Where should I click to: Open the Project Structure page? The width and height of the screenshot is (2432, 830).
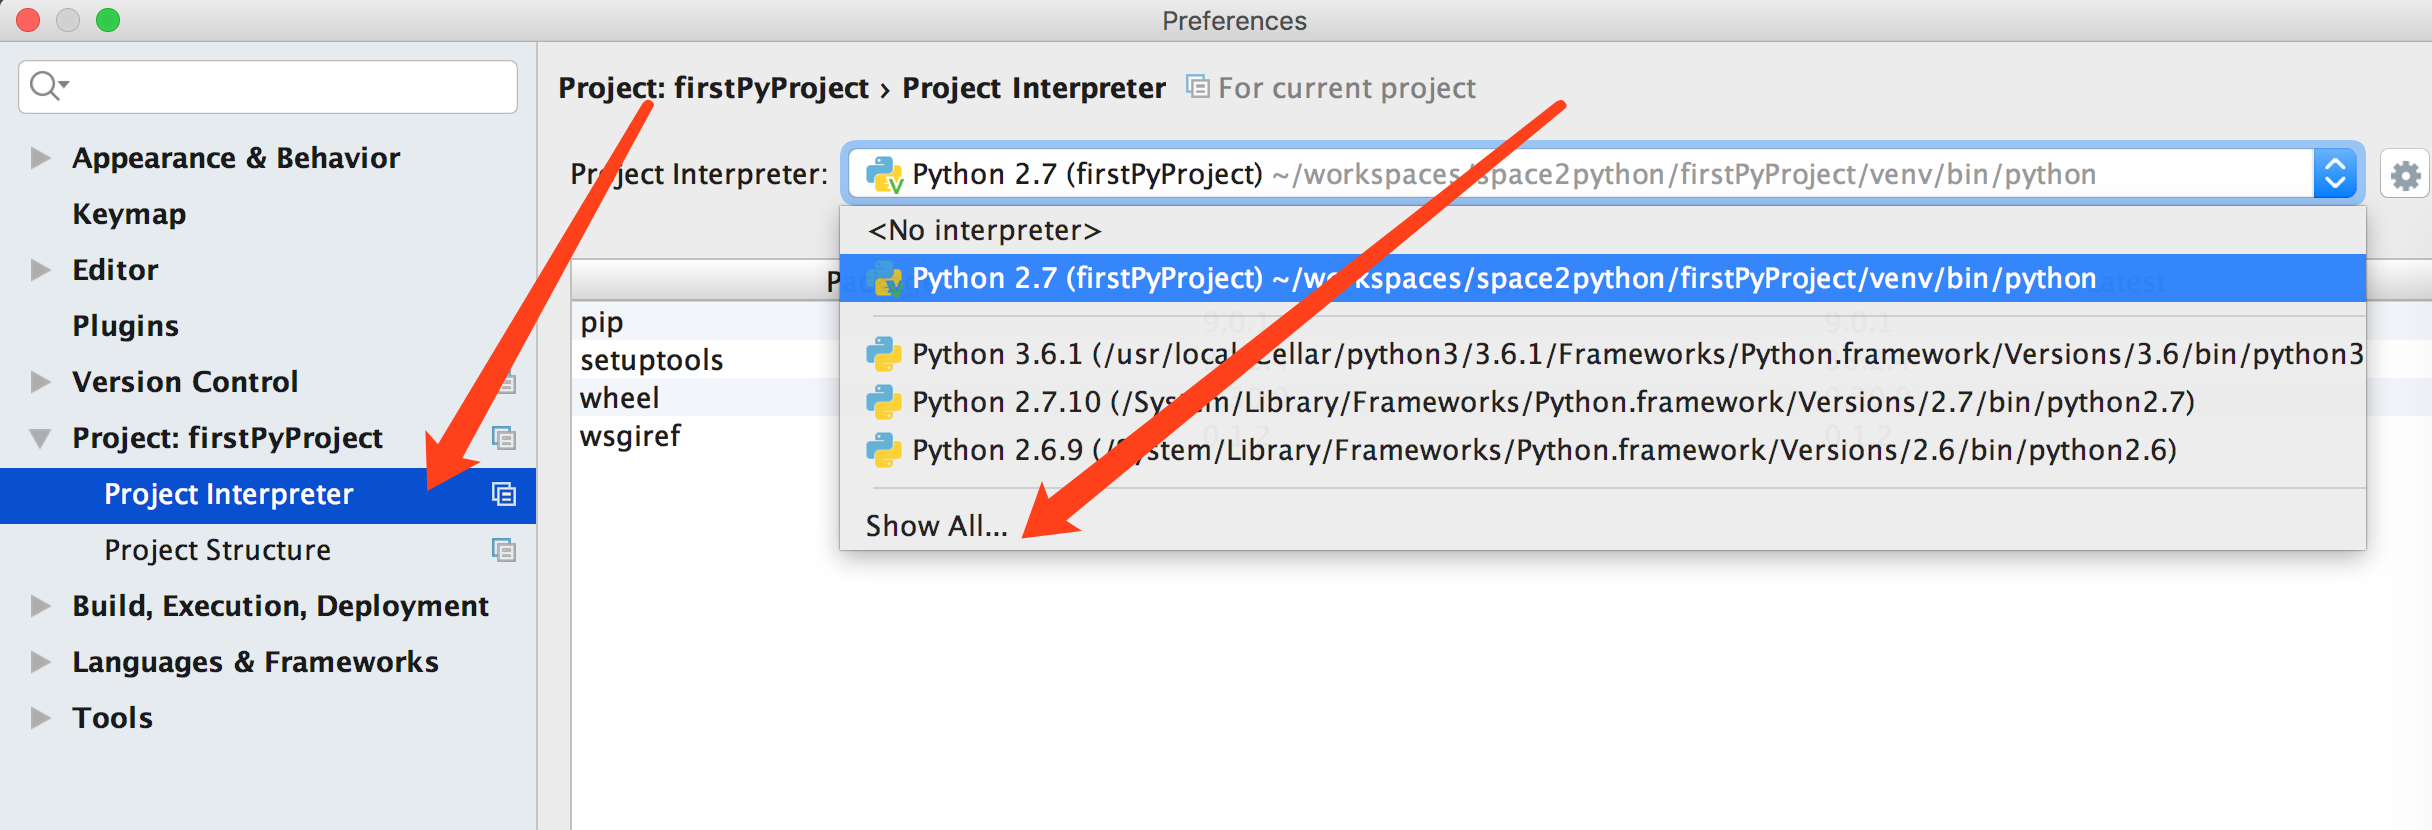(218, 550)
